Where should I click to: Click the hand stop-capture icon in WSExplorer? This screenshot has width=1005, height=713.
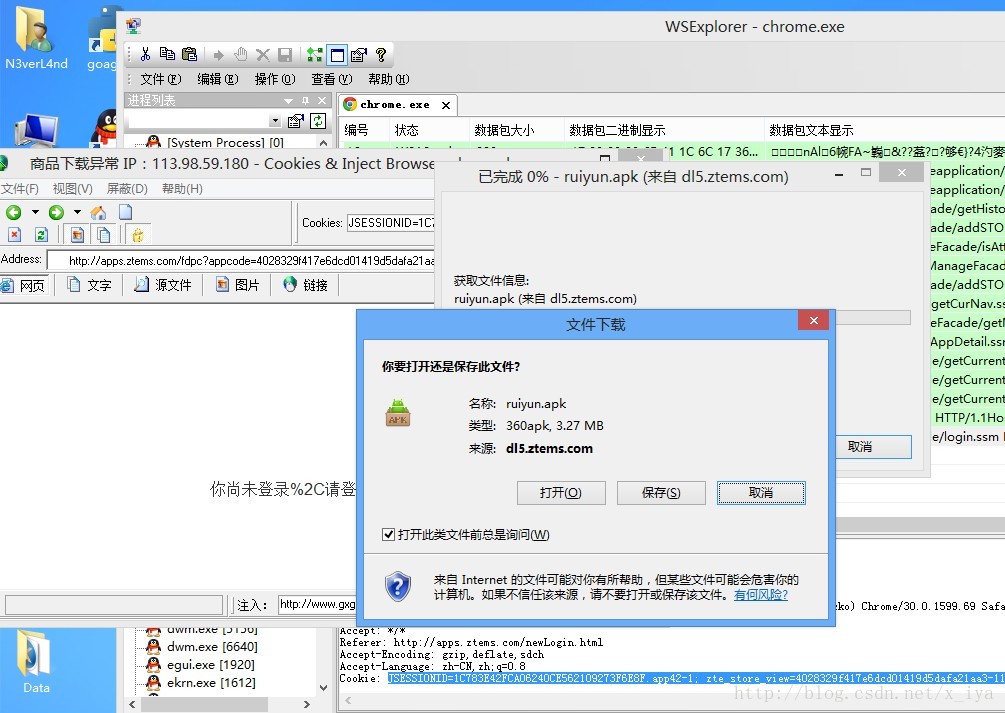click(x=240, y=55)
